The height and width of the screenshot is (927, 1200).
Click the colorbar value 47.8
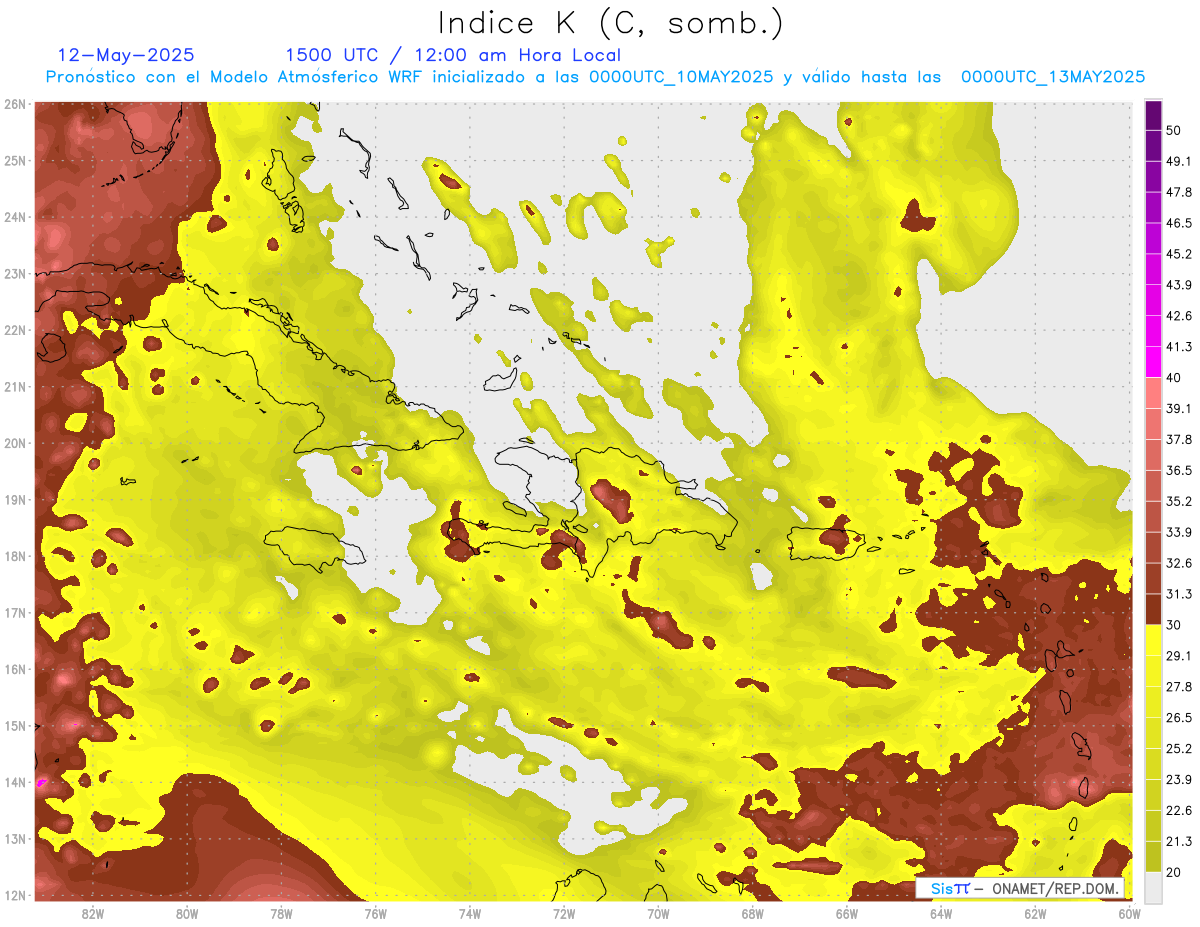click(1179, 192)
